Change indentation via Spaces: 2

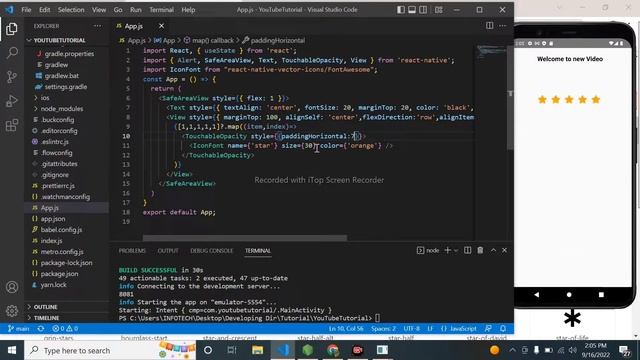point(383,329)
